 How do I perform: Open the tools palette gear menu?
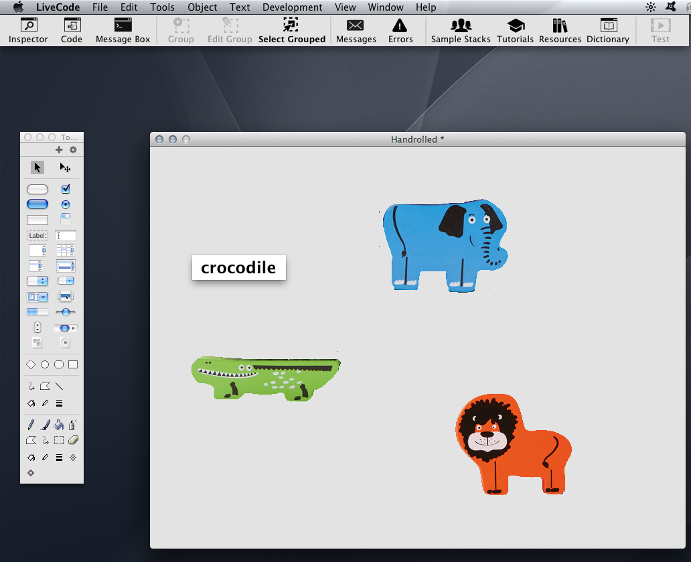[x=73, y=150]
